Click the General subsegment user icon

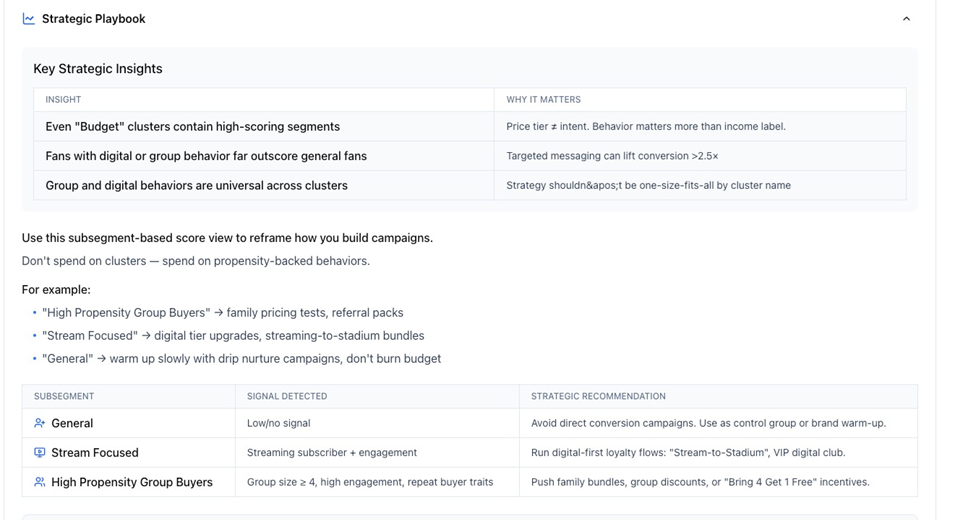(40, 423)
